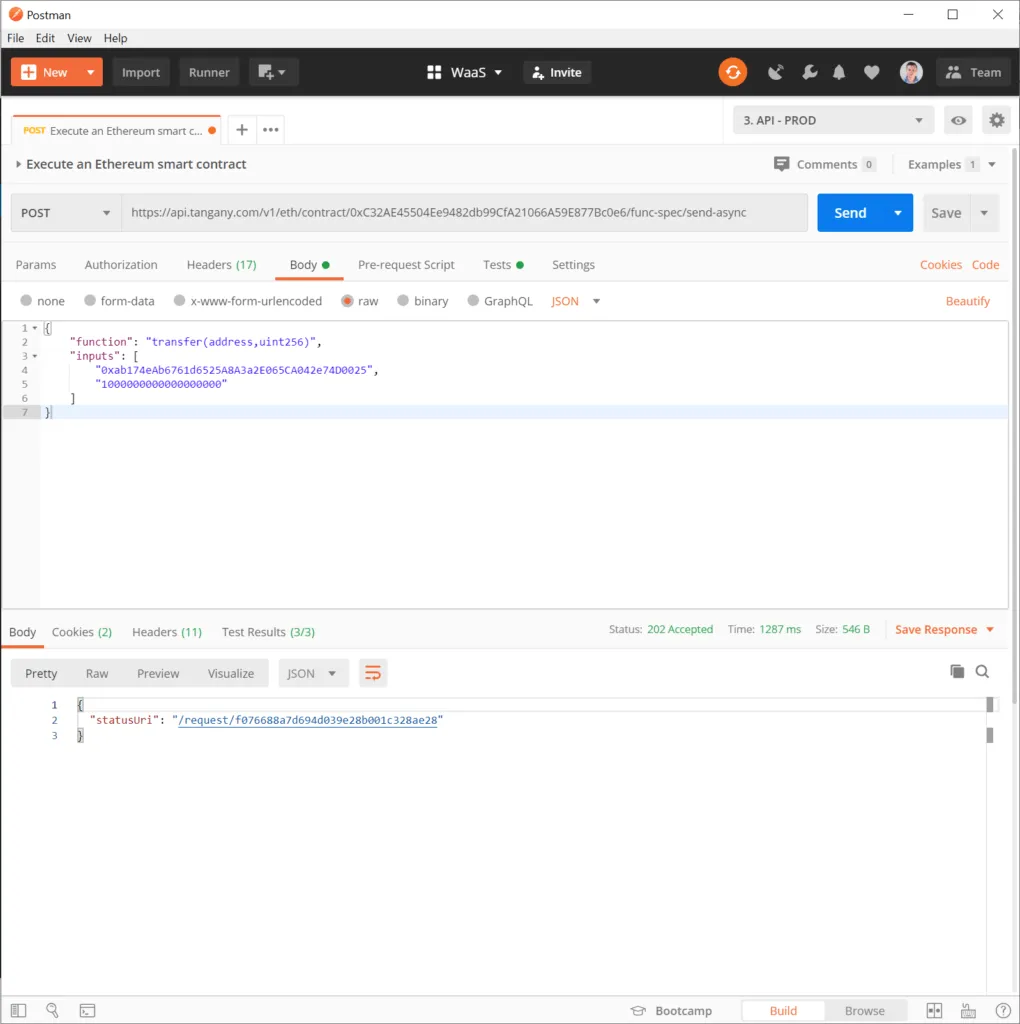Open the POST method dropdown

(66, 213)
